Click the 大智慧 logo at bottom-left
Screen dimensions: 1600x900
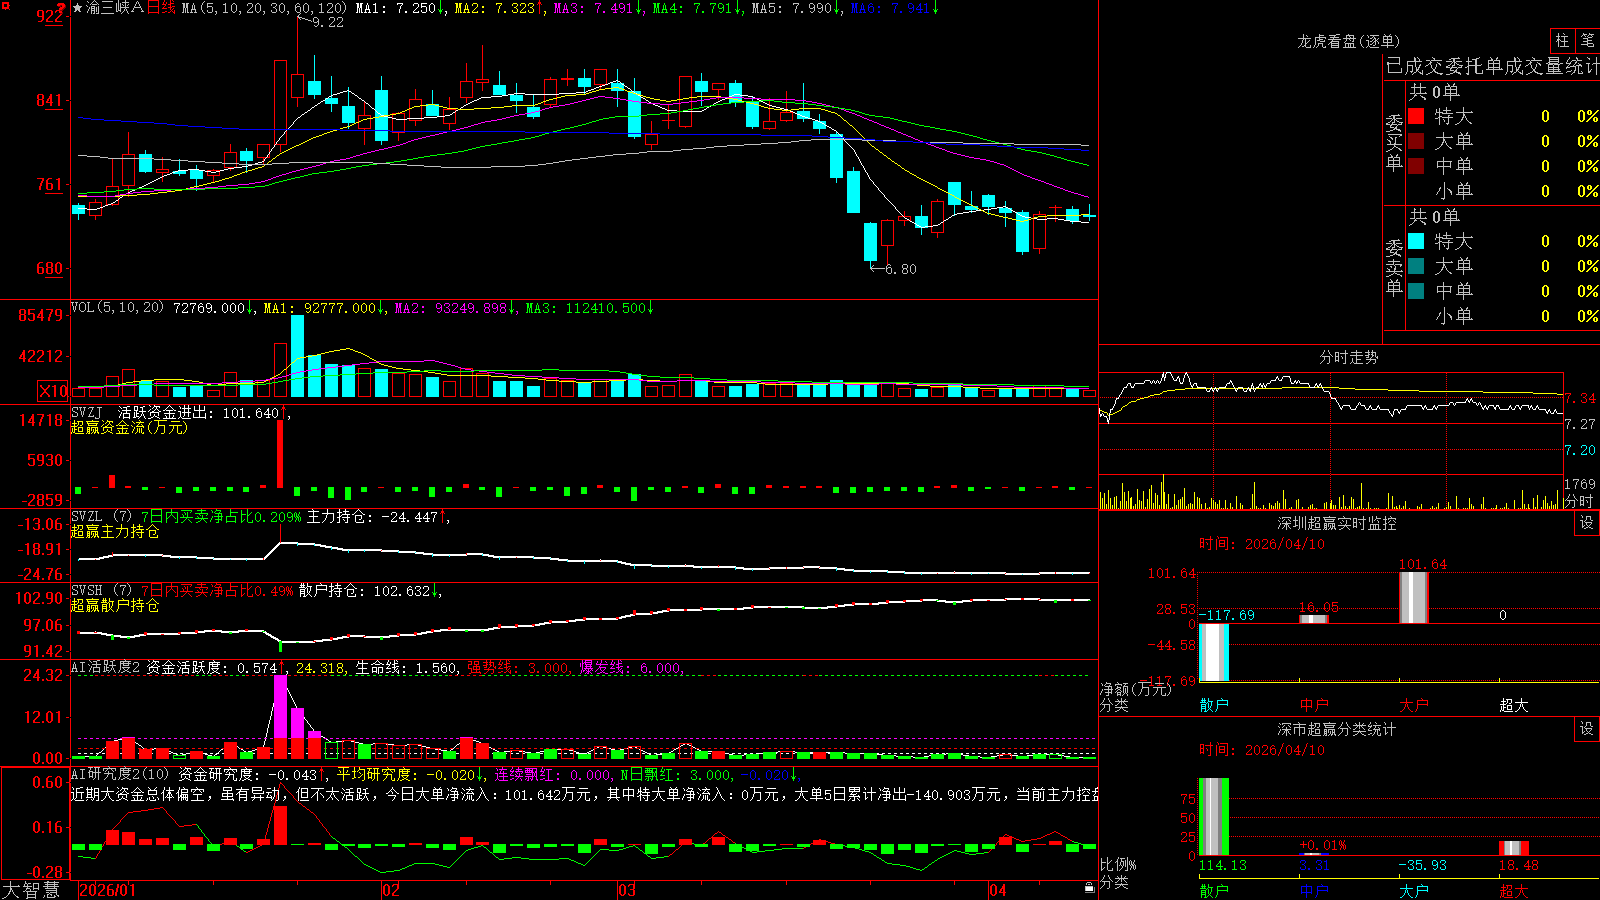(31, 890)
